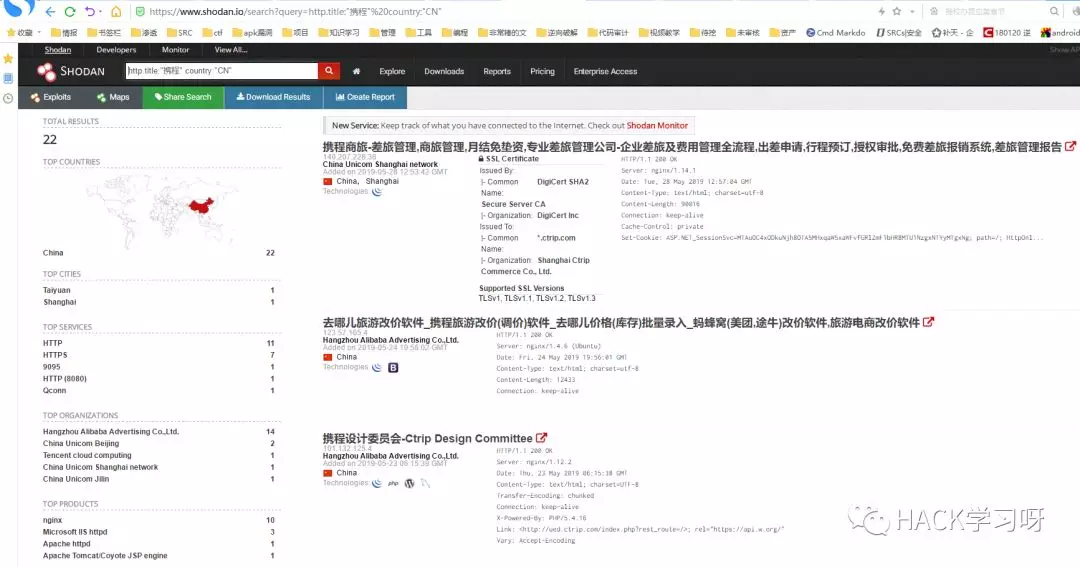Viewport: 1080px width, 567px height.
Task: Open dropdown arrow next to undo-close button
Action: coord(101,12)
